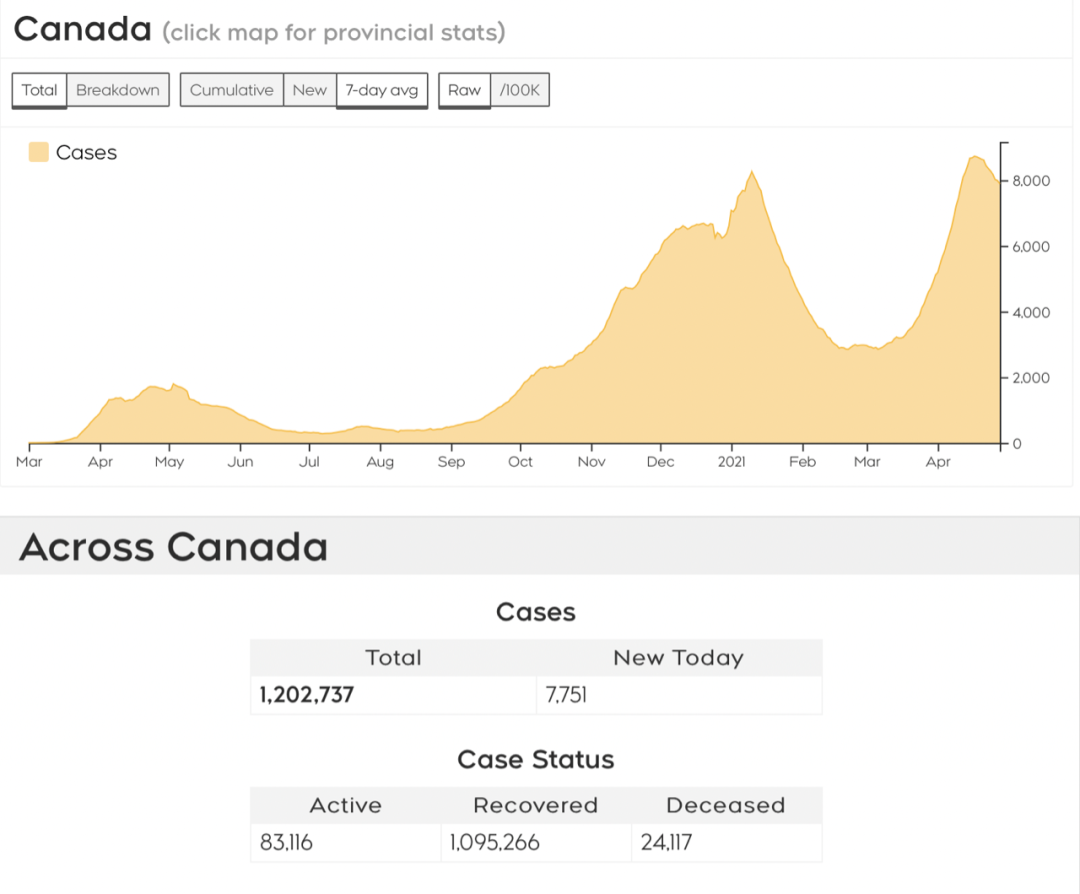Click the Sep x-axis label

coord(451,462)
